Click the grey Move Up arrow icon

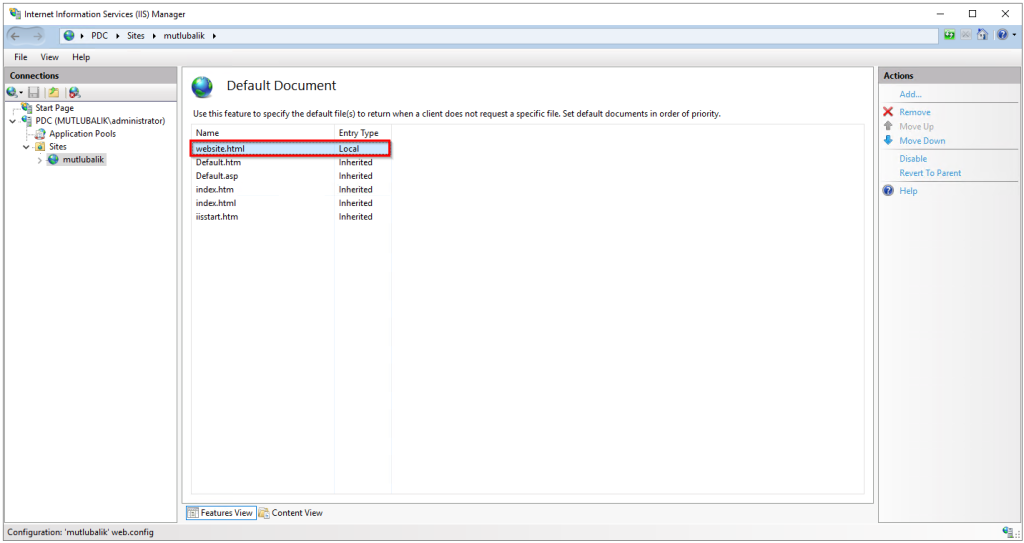888,125
